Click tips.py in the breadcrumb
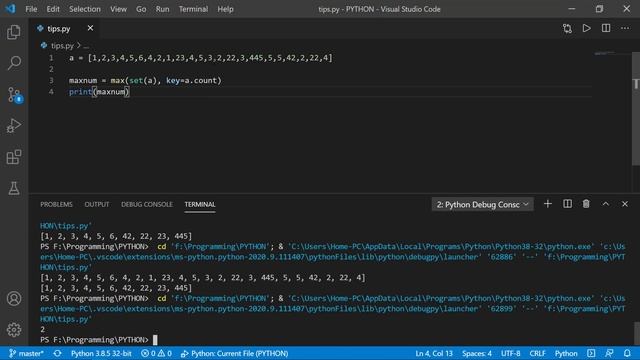 point(62,46)
